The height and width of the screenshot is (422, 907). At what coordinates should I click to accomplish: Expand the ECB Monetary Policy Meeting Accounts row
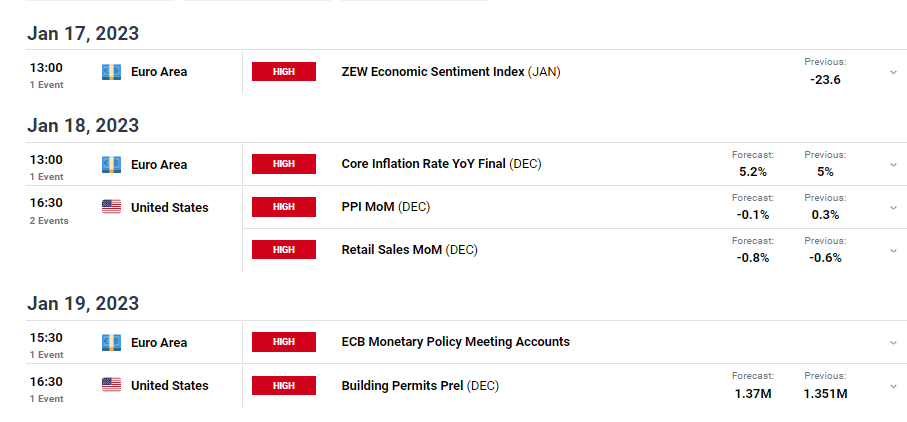(894, 343)
